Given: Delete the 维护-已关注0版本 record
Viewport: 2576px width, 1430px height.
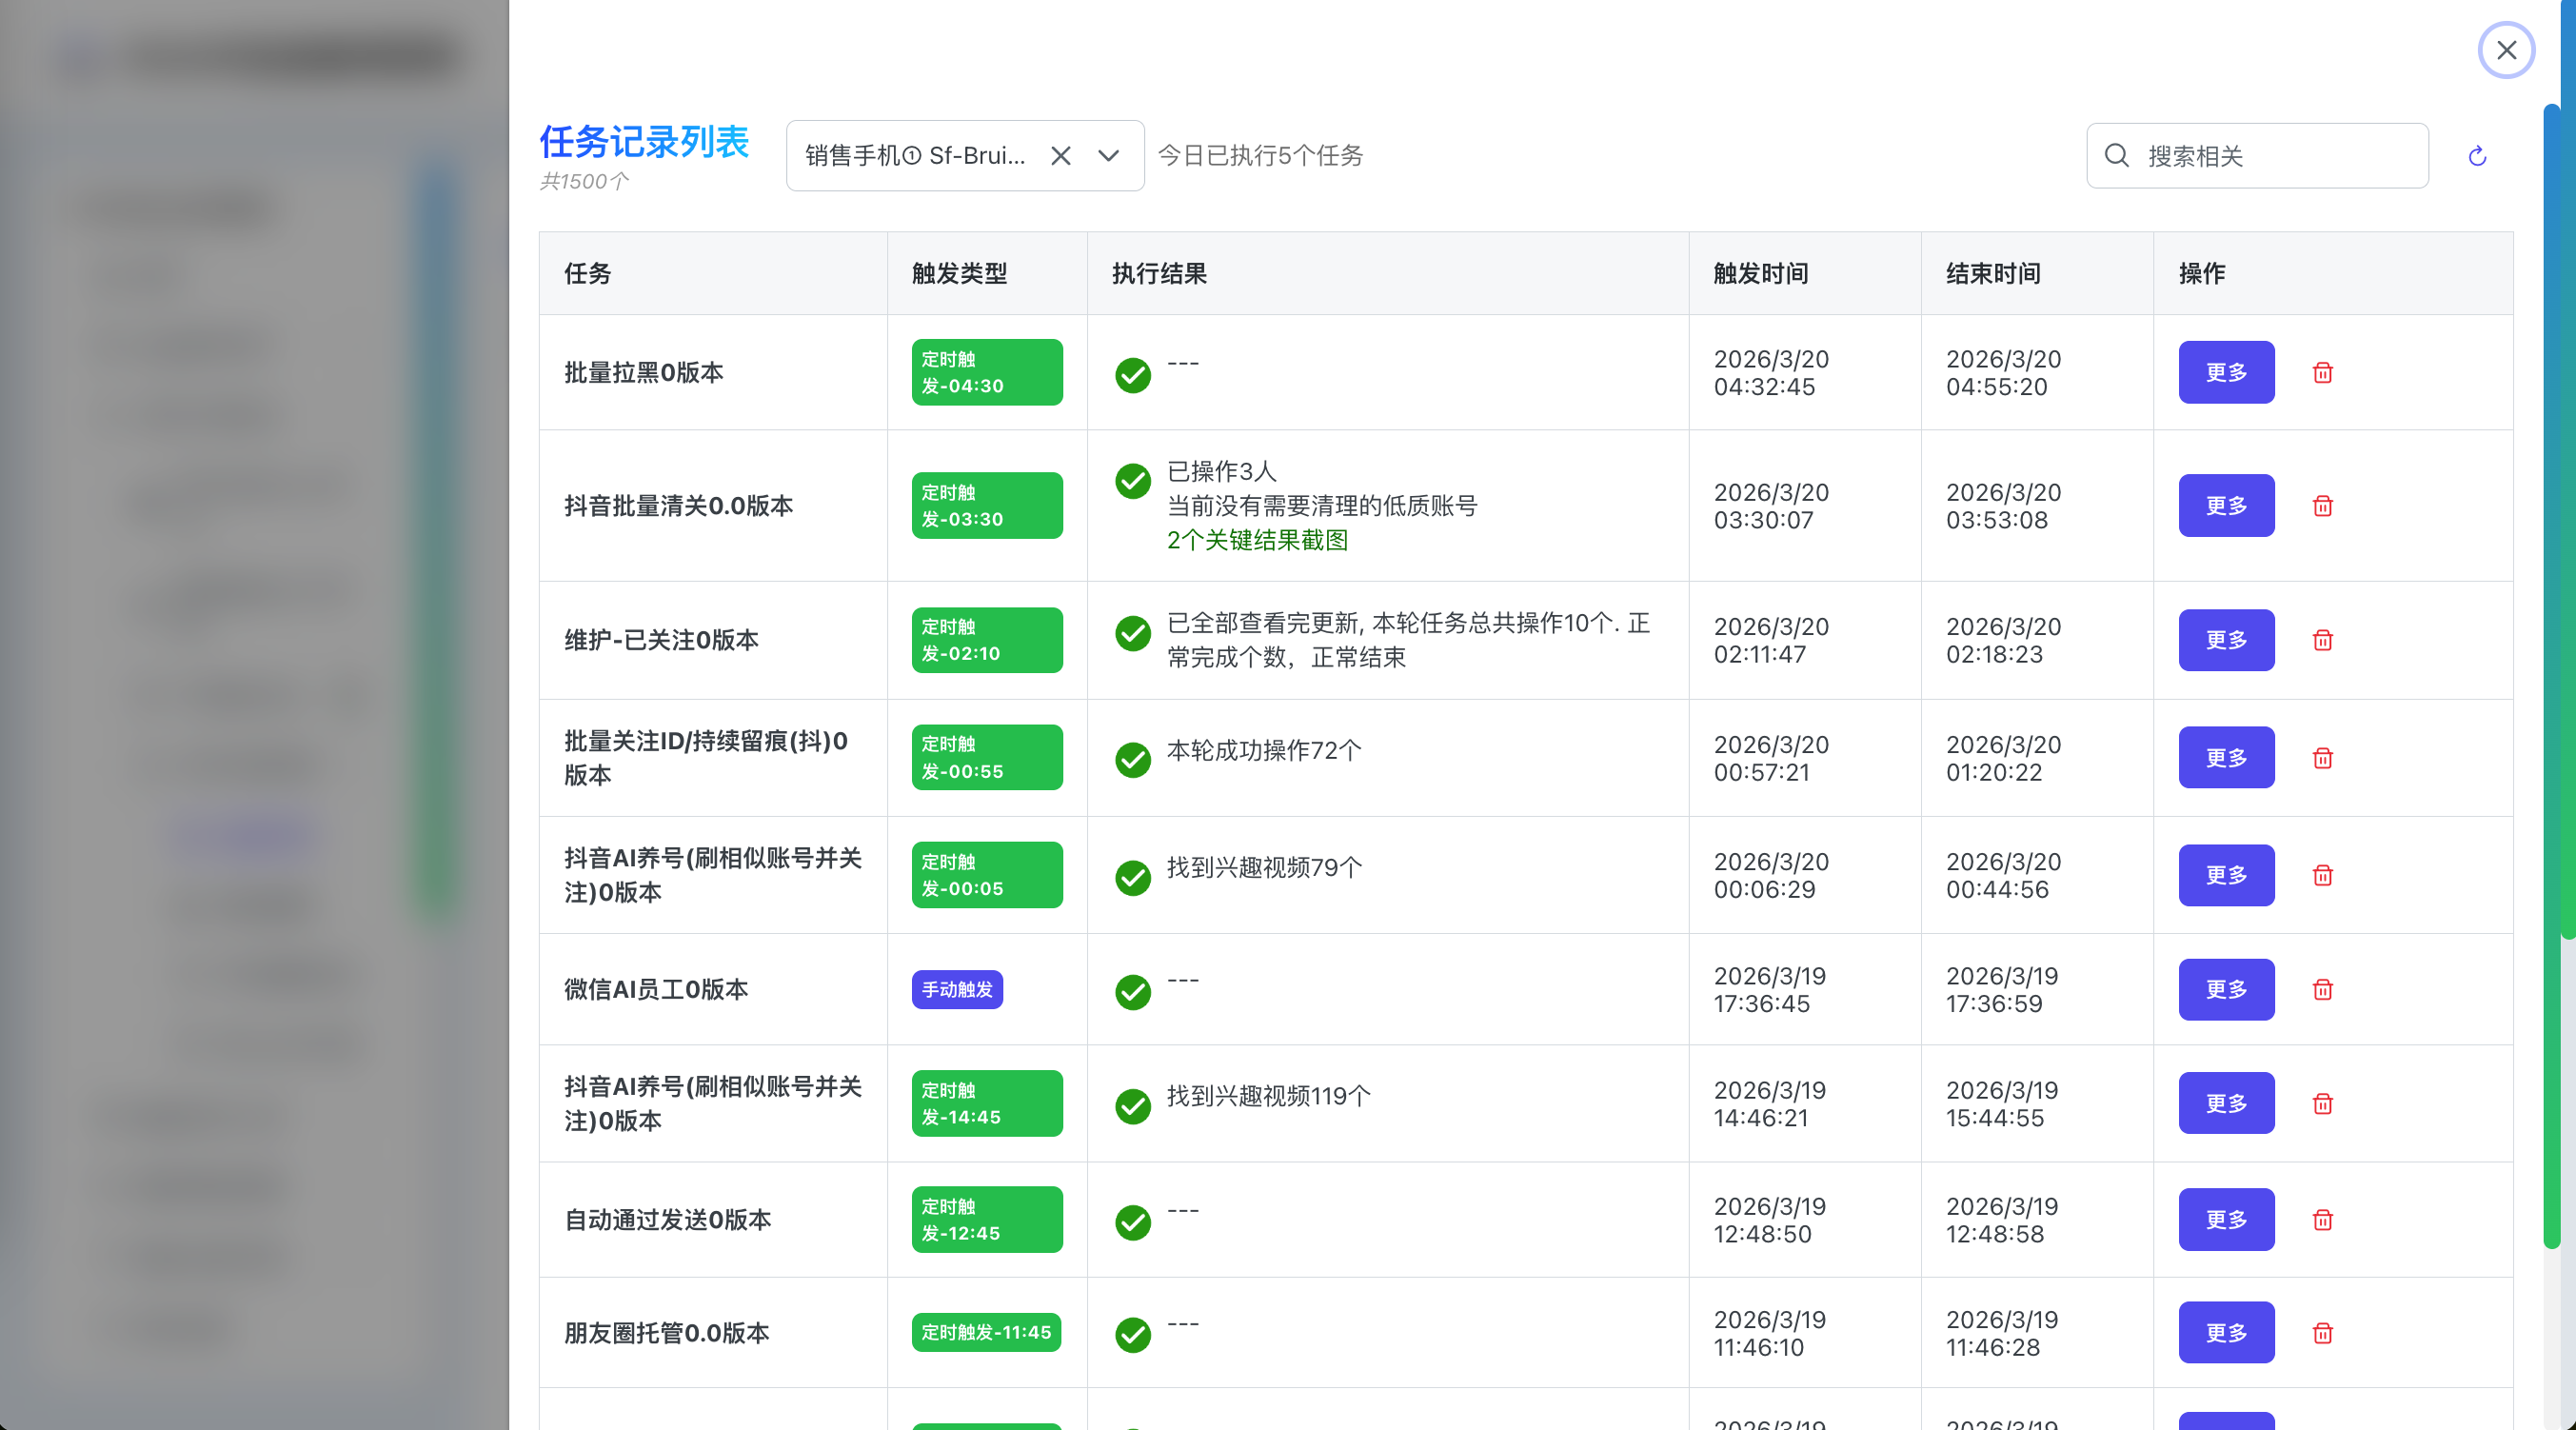Looking at the screenshot, I should tap(2322, 640).
